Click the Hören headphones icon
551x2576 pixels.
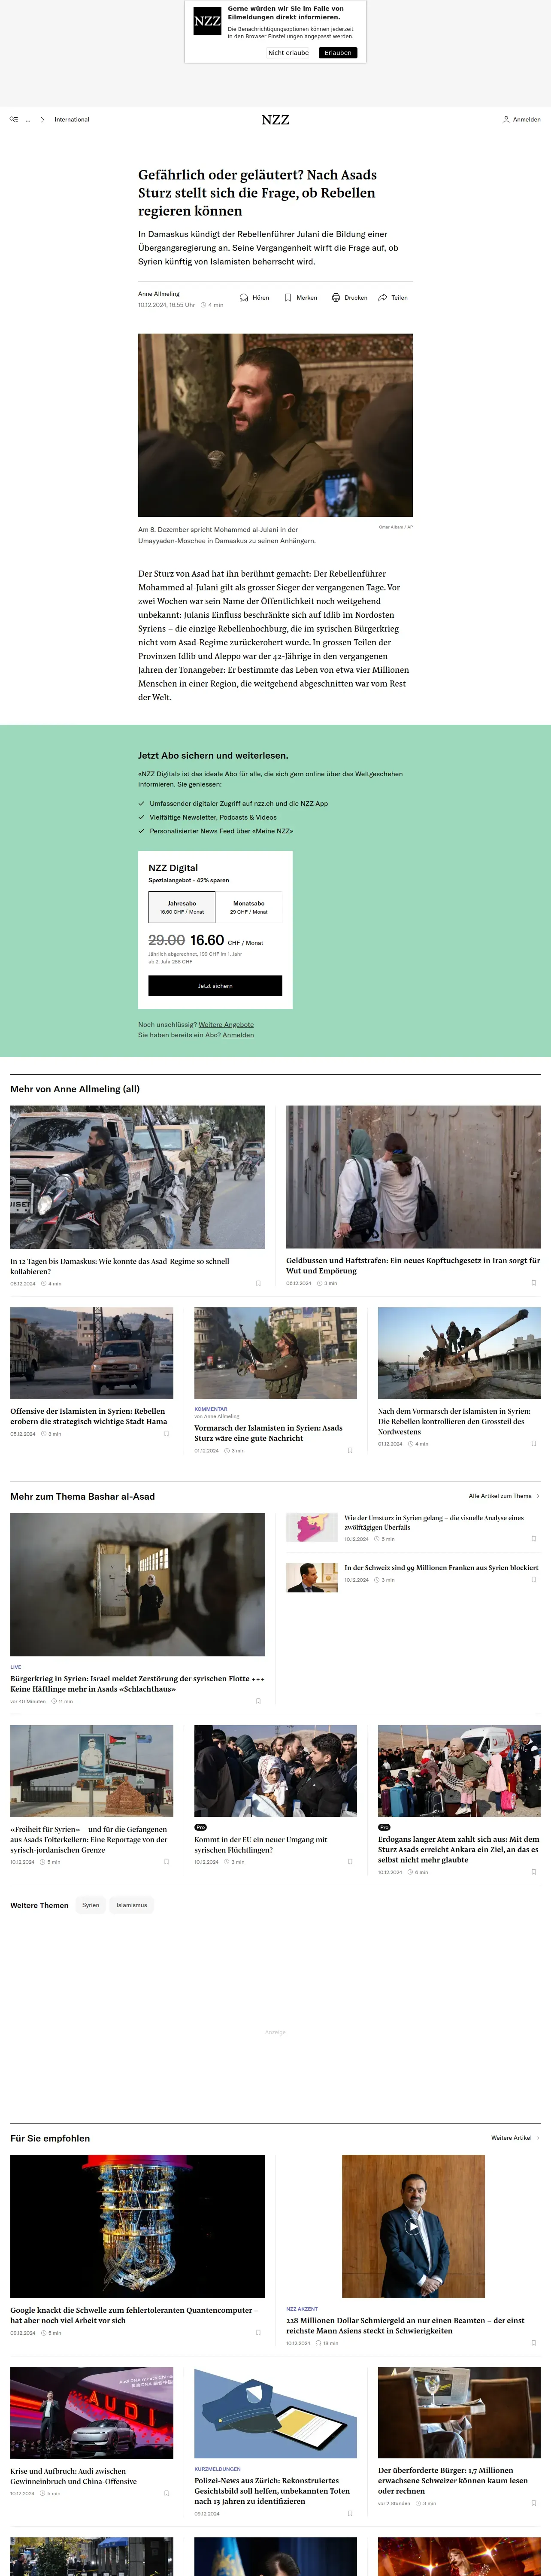tap(244, 297)
